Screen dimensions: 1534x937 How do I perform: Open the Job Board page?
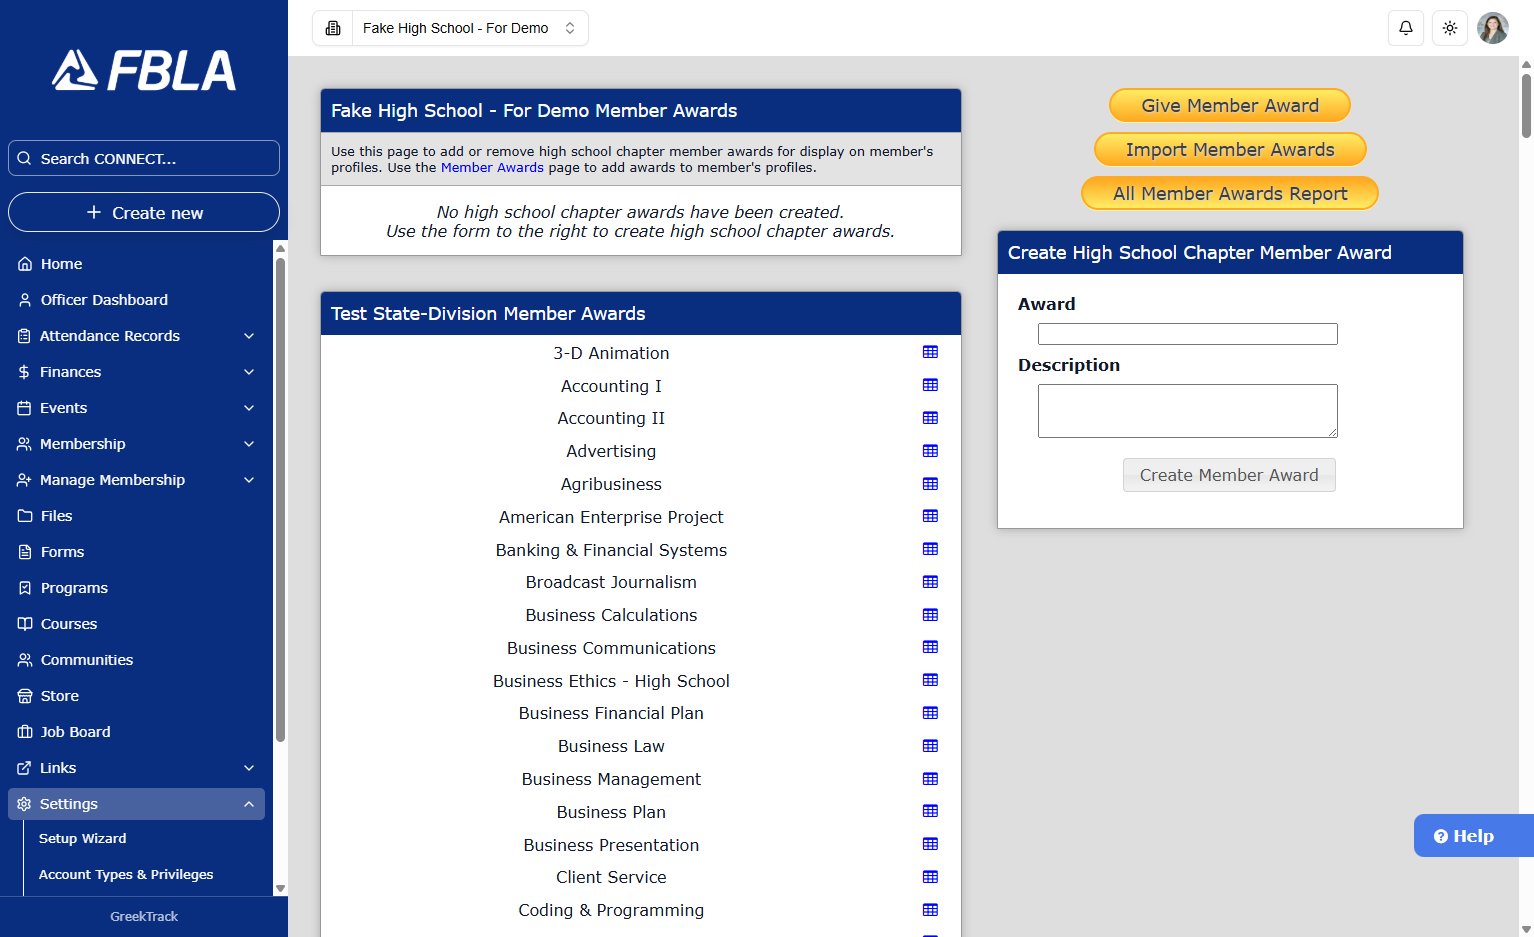pyautogui.click(x=136, y=732)
